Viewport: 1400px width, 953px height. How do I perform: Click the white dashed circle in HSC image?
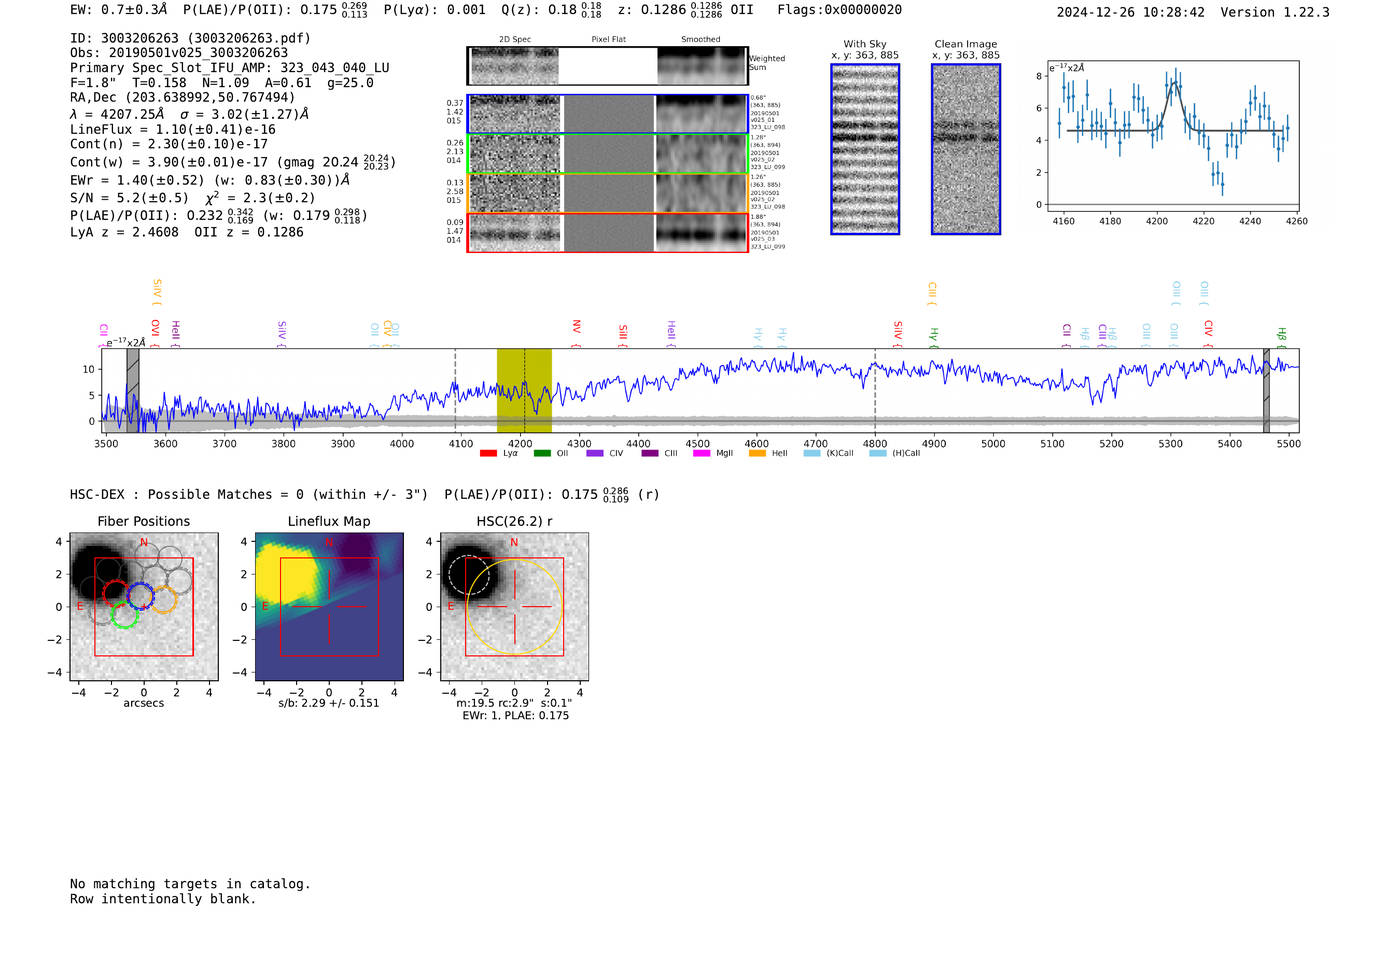[468, 575]
